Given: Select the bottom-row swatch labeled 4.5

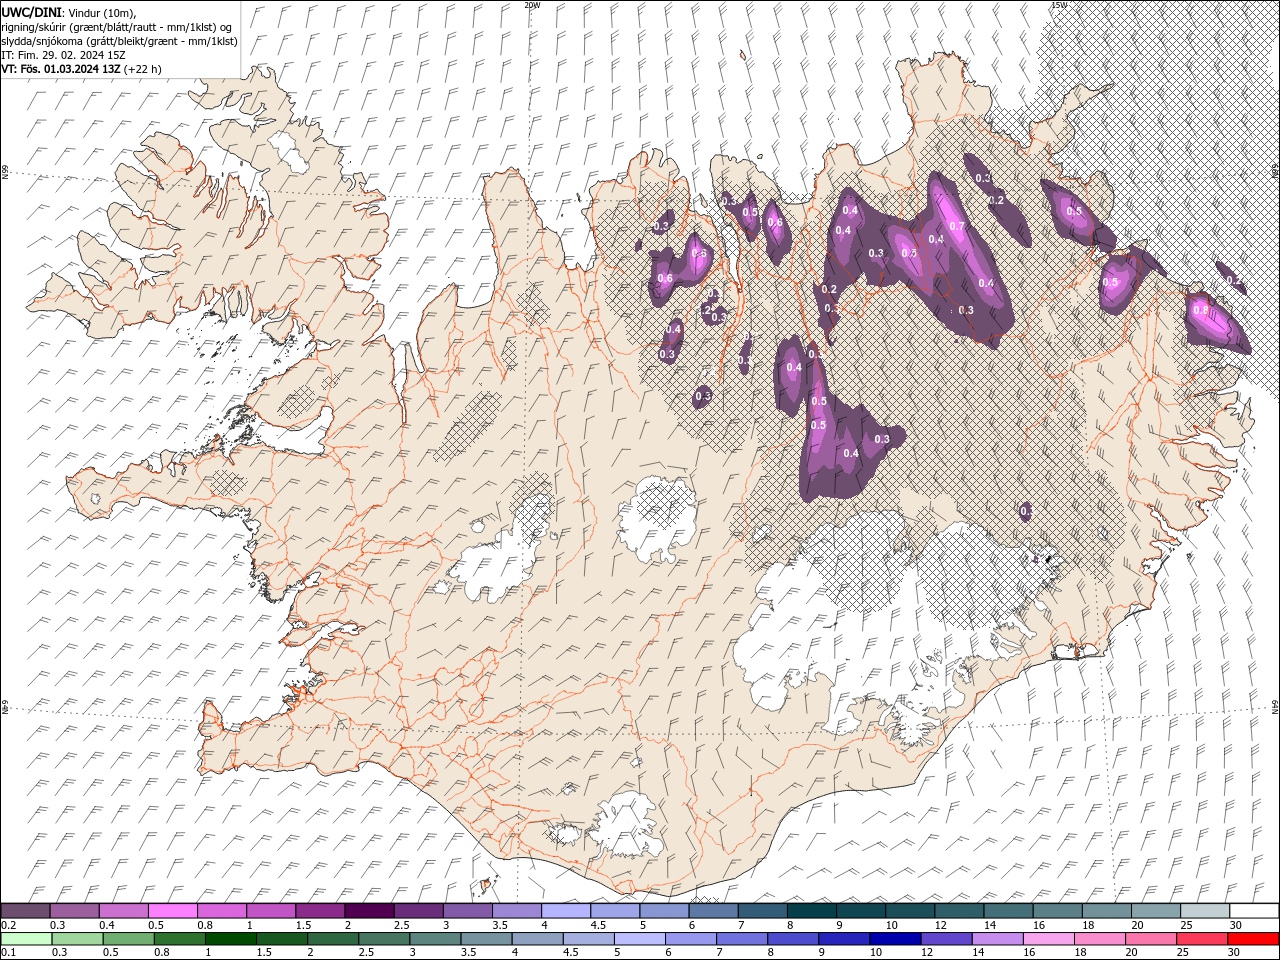Looking at the screenshot, I should tap(588, 939).
